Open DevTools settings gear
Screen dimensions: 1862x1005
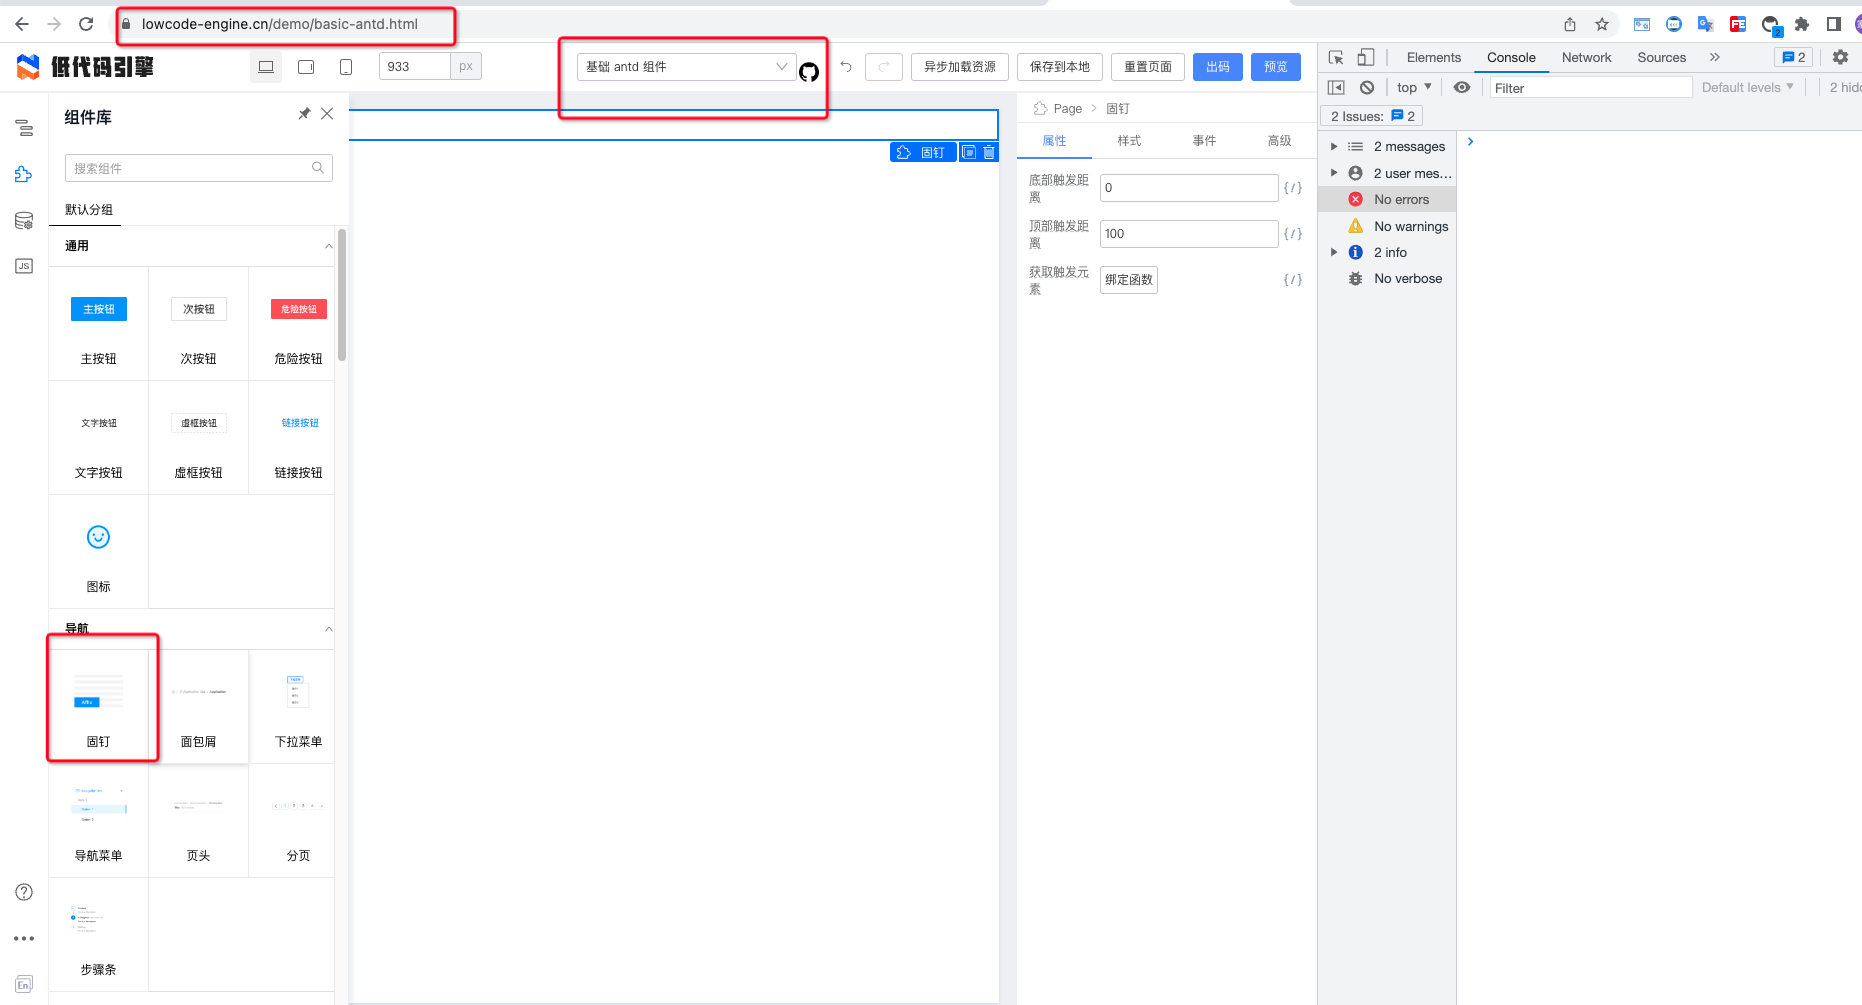coord(1840,57)
